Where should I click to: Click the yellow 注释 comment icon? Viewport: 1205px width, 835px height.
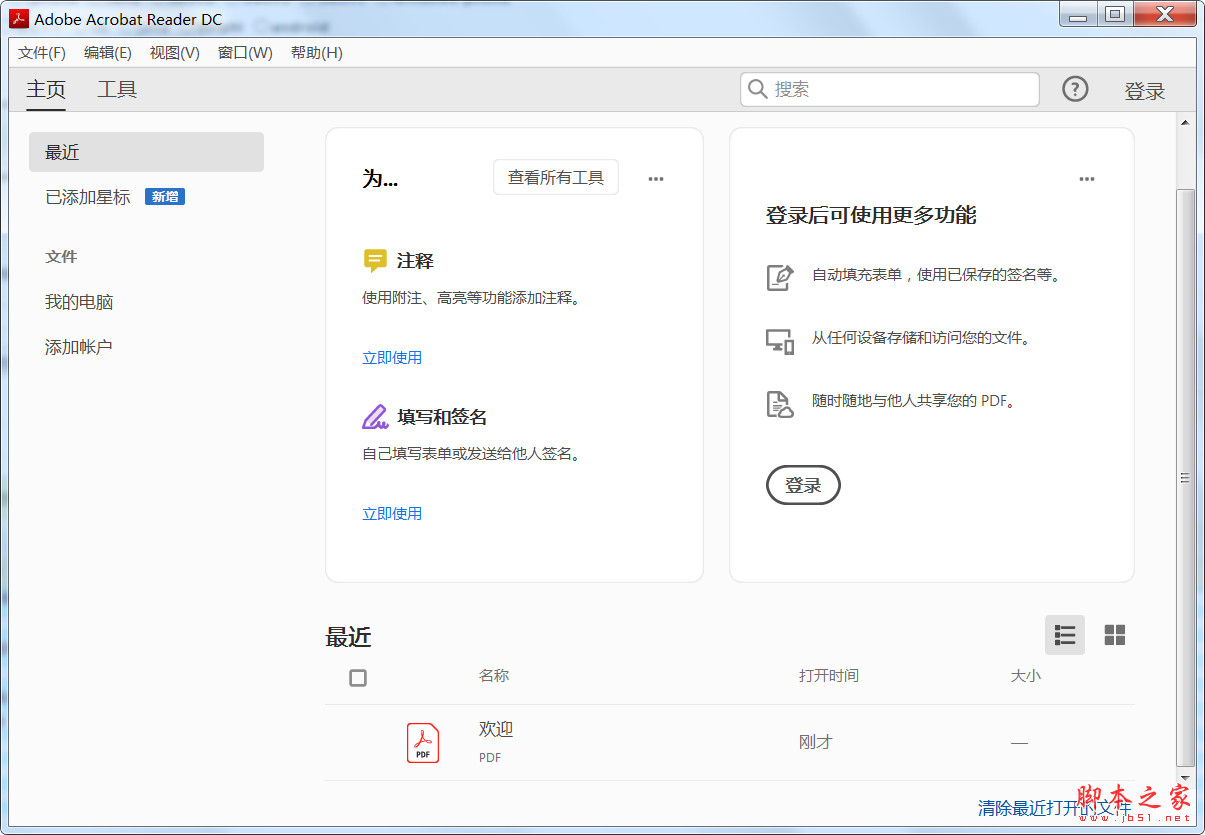375,261
